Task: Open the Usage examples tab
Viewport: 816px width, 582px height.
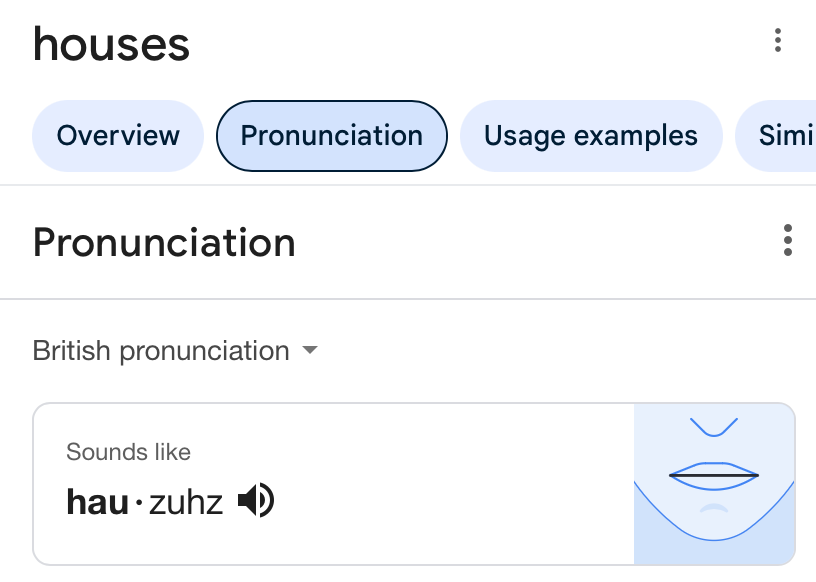Action: click(x=591, y=136)
